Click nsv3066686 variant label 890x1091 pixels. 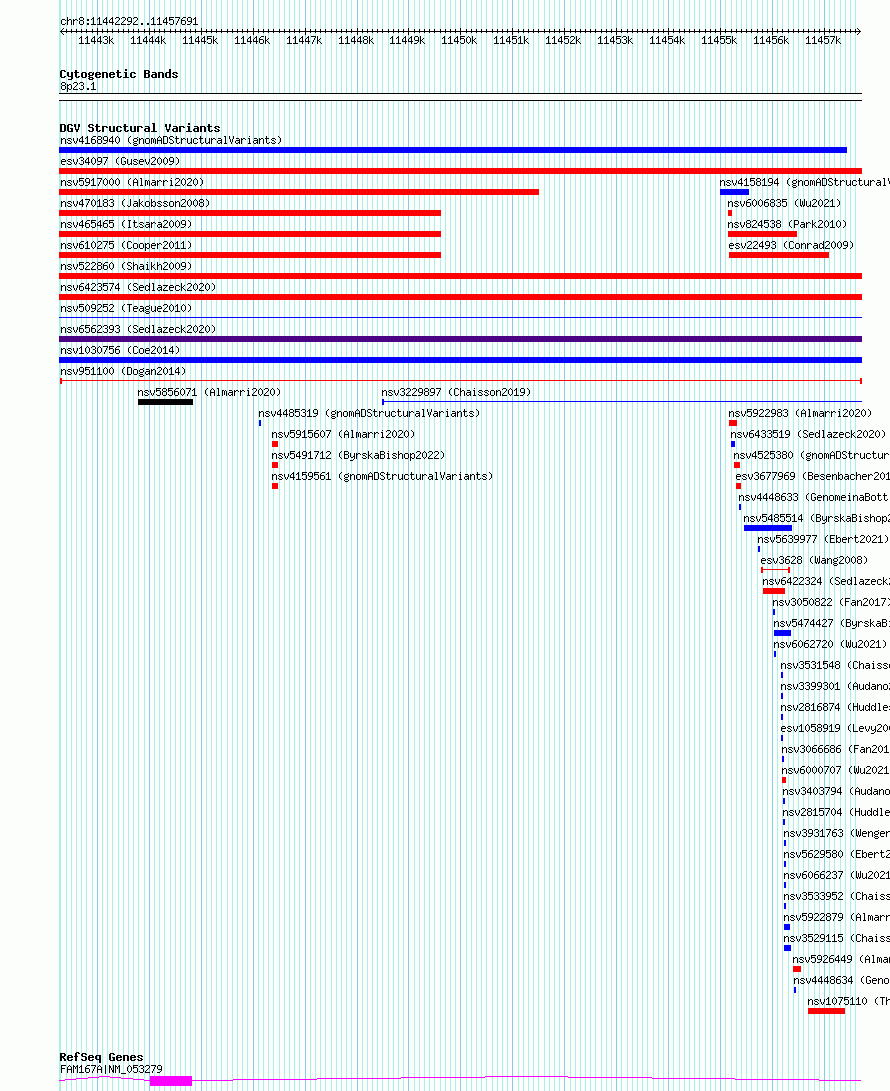click(835, 749)
